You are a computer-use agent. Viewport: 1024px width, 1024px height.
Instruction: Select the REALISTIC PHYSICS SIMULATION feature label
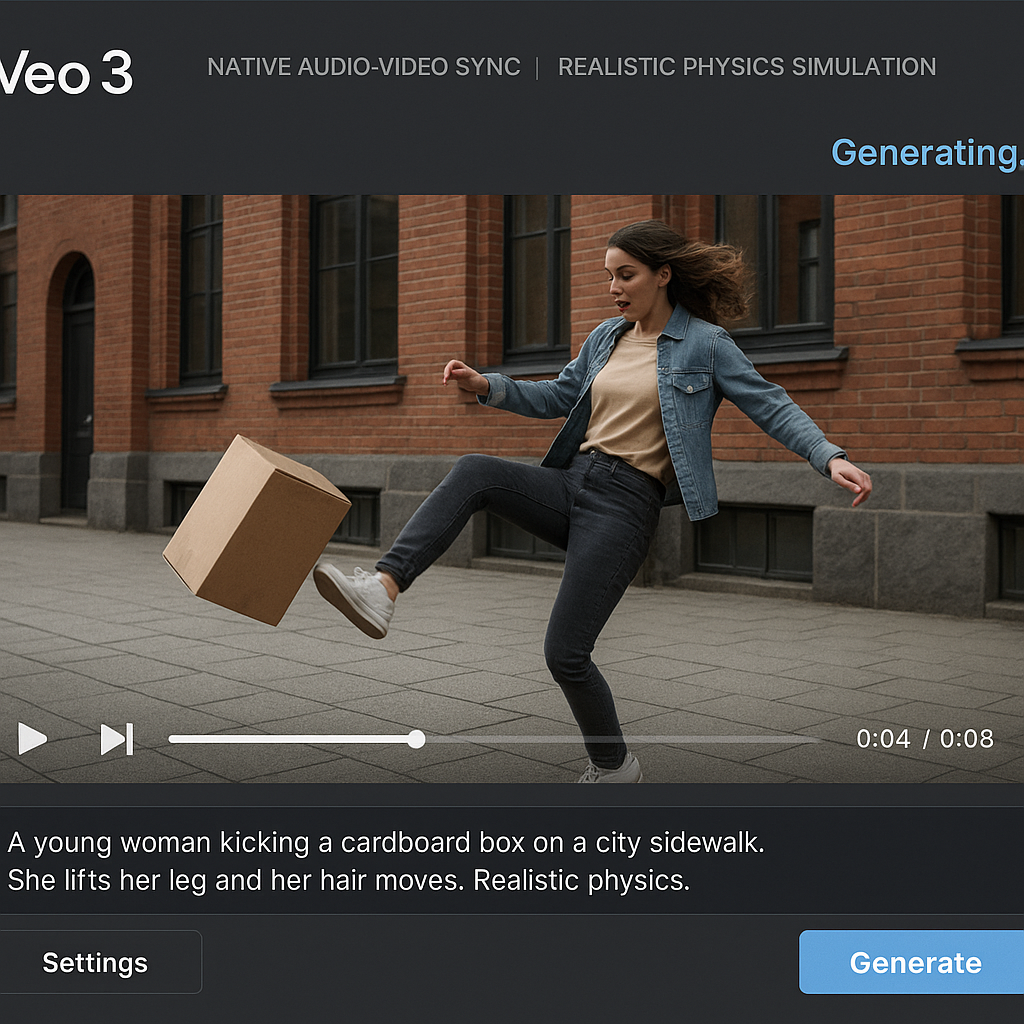[748, 67]
